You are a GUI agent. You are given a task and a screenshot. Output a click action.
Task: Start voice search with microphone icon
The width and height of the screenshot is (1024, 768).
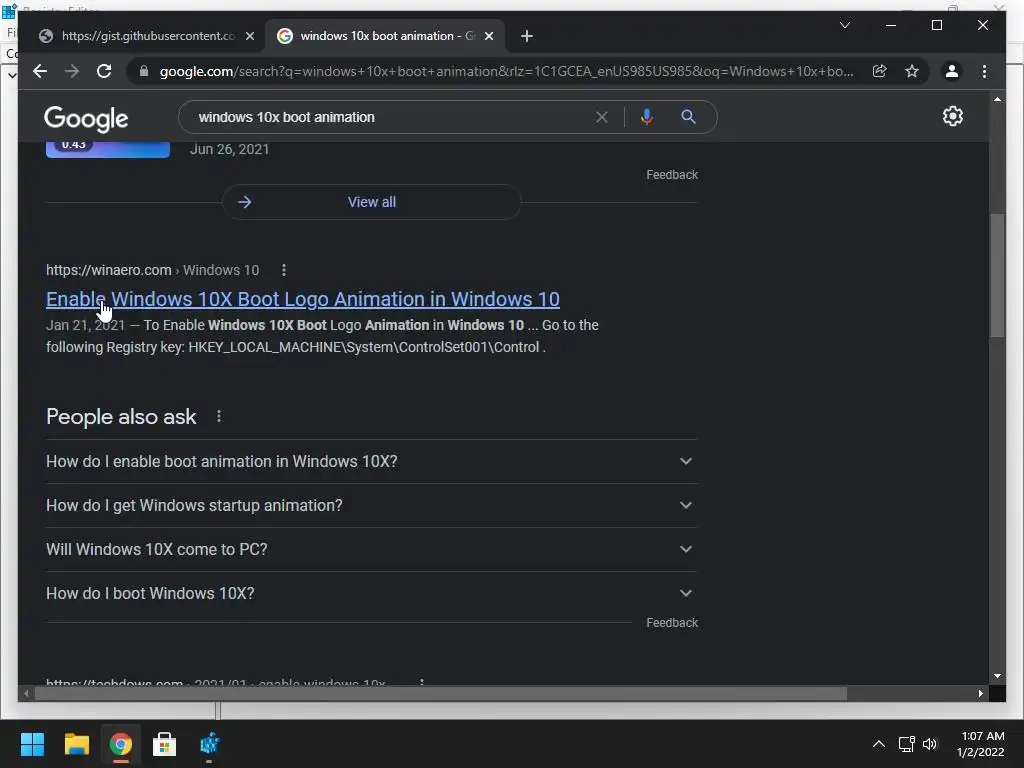647,117
